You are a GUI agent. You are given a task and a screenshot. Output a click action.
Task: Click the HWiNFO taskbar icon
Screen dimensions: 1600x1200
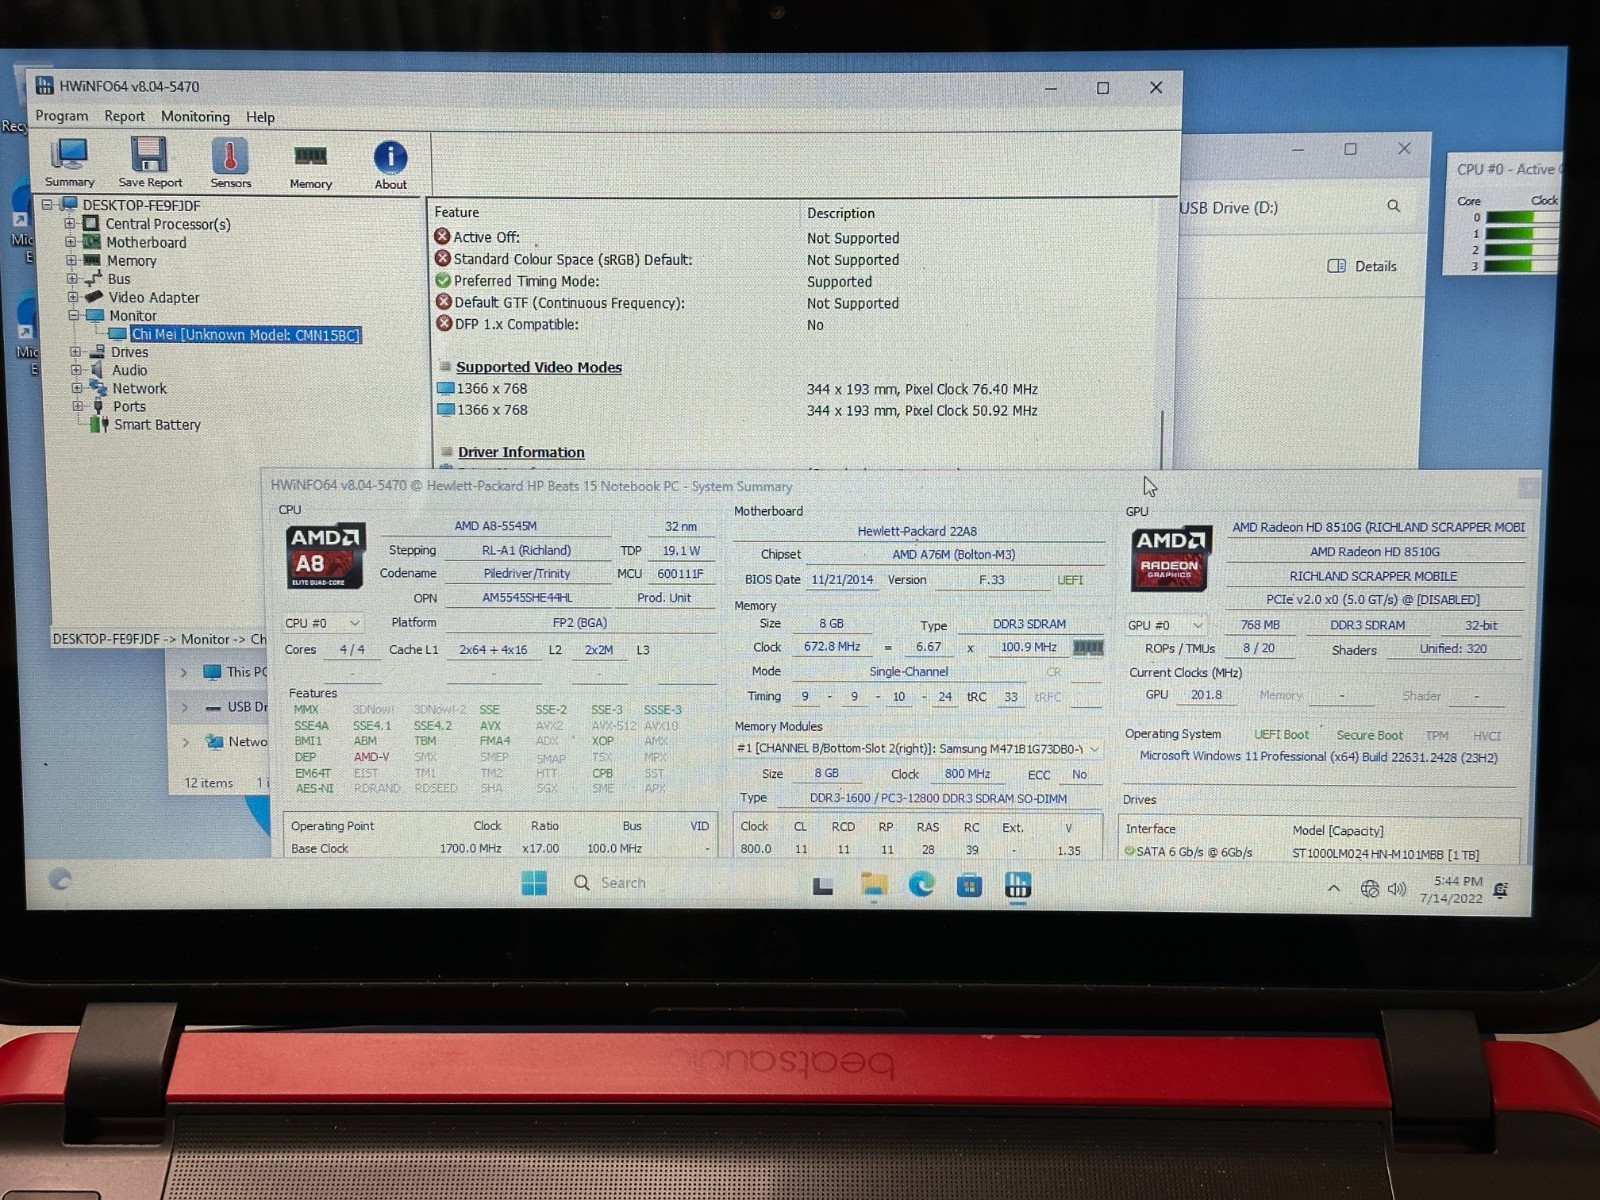click(1018, 885)
